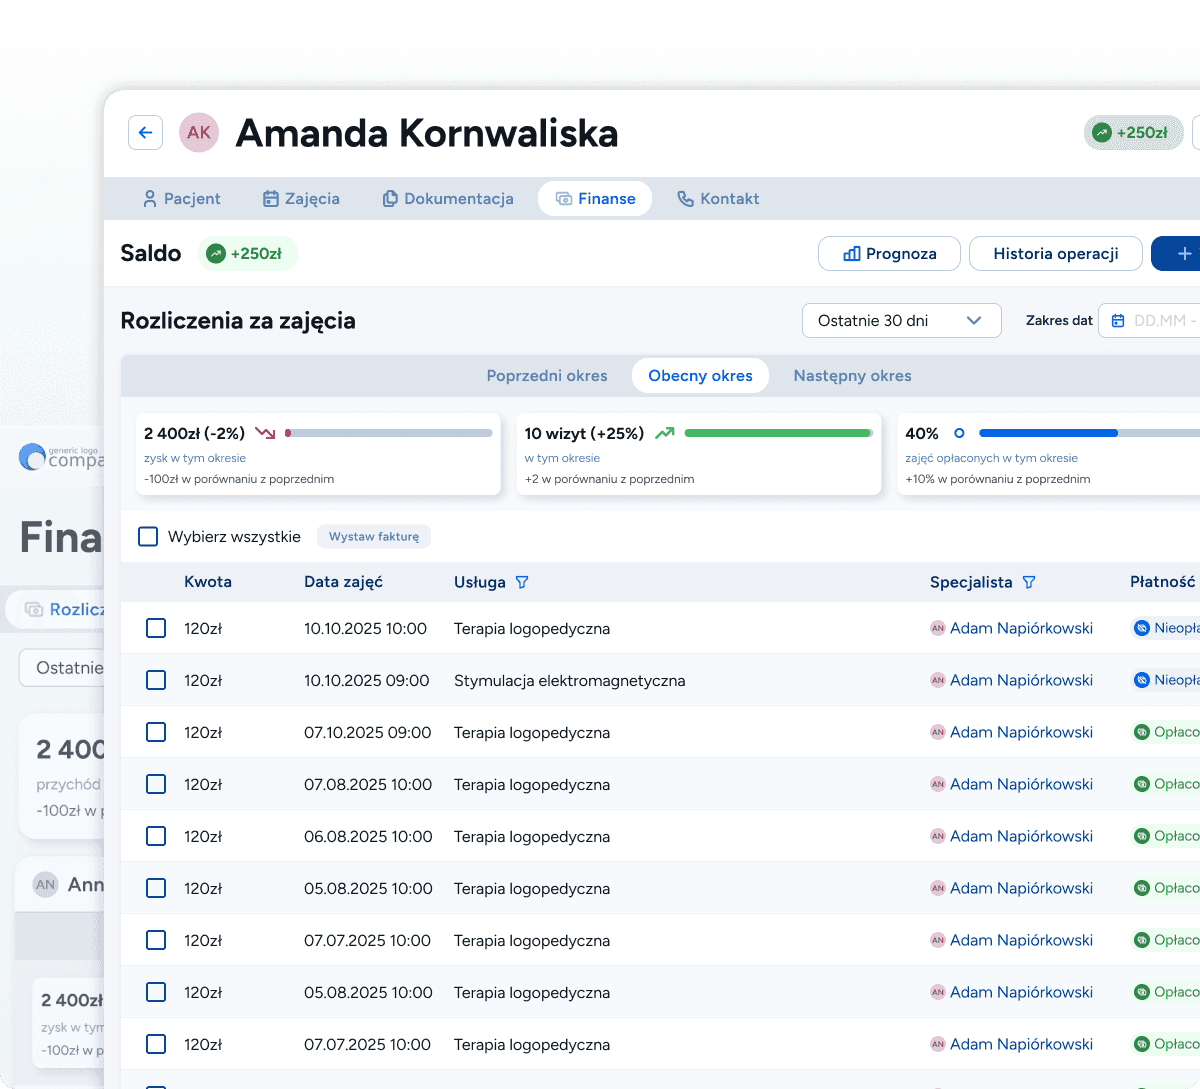
Task: Tick checkbox for Stymulacja elektromagnetyczna row
Action: [x=156, y=680]
